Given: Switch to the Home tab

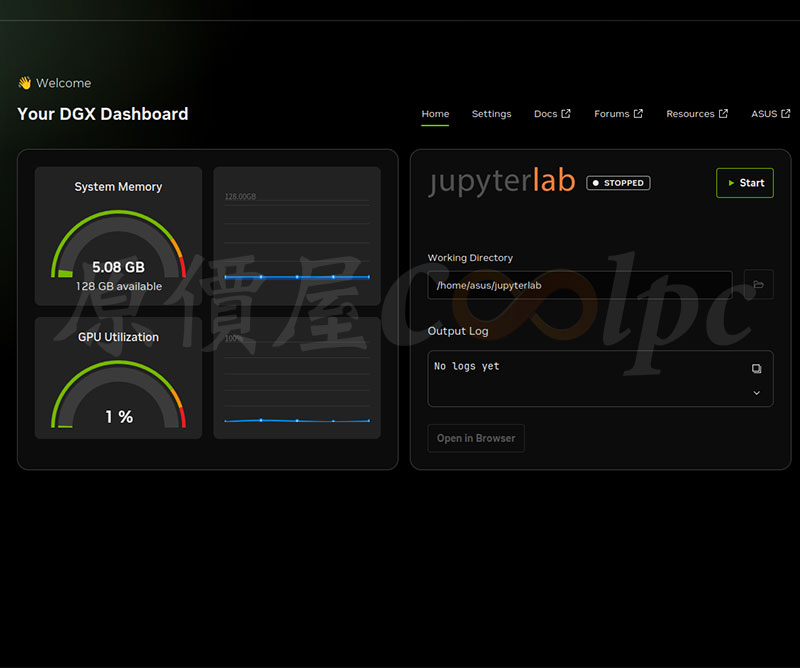Looking at the screenshot, I should pyautogui.click(x=435, y=114).
